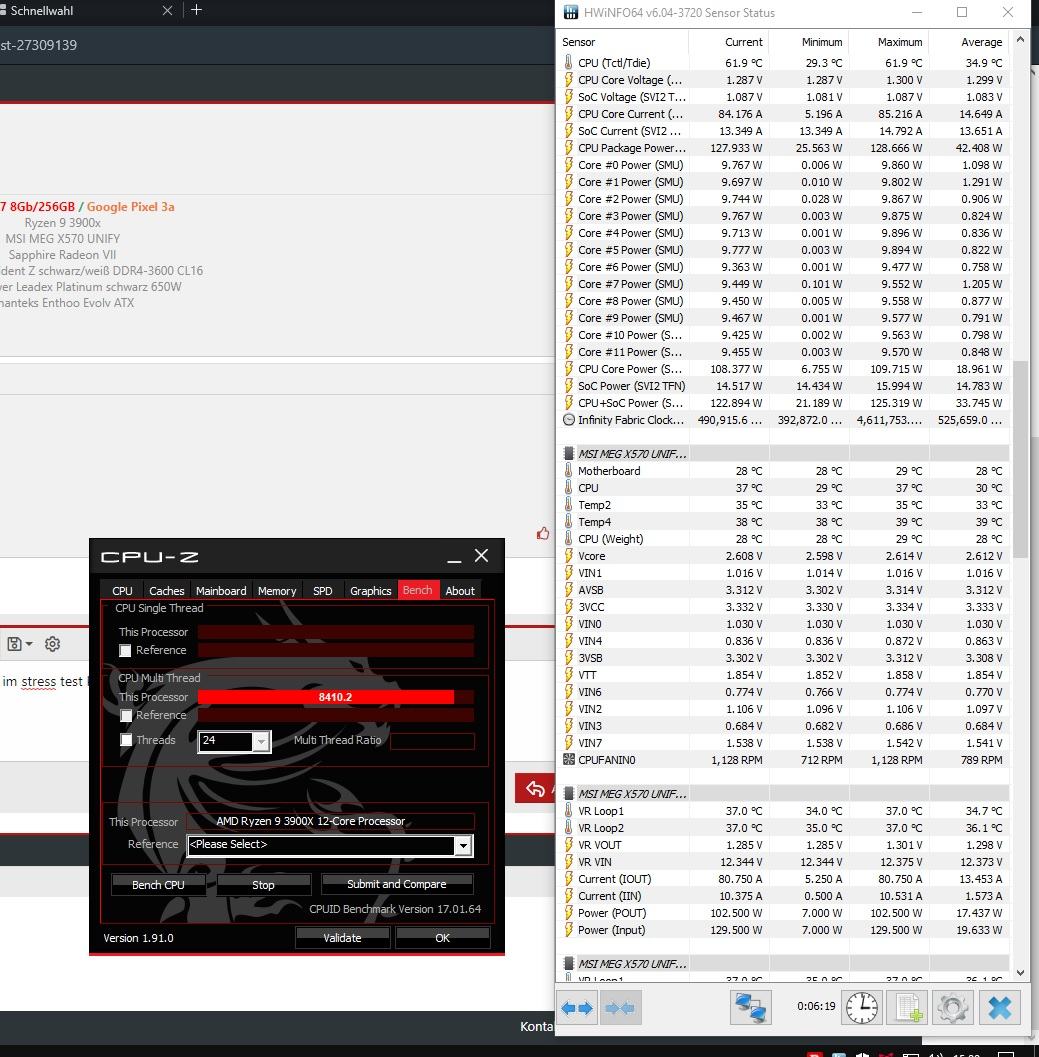
Task: Click the Average column header
Action: coord(968,42)
